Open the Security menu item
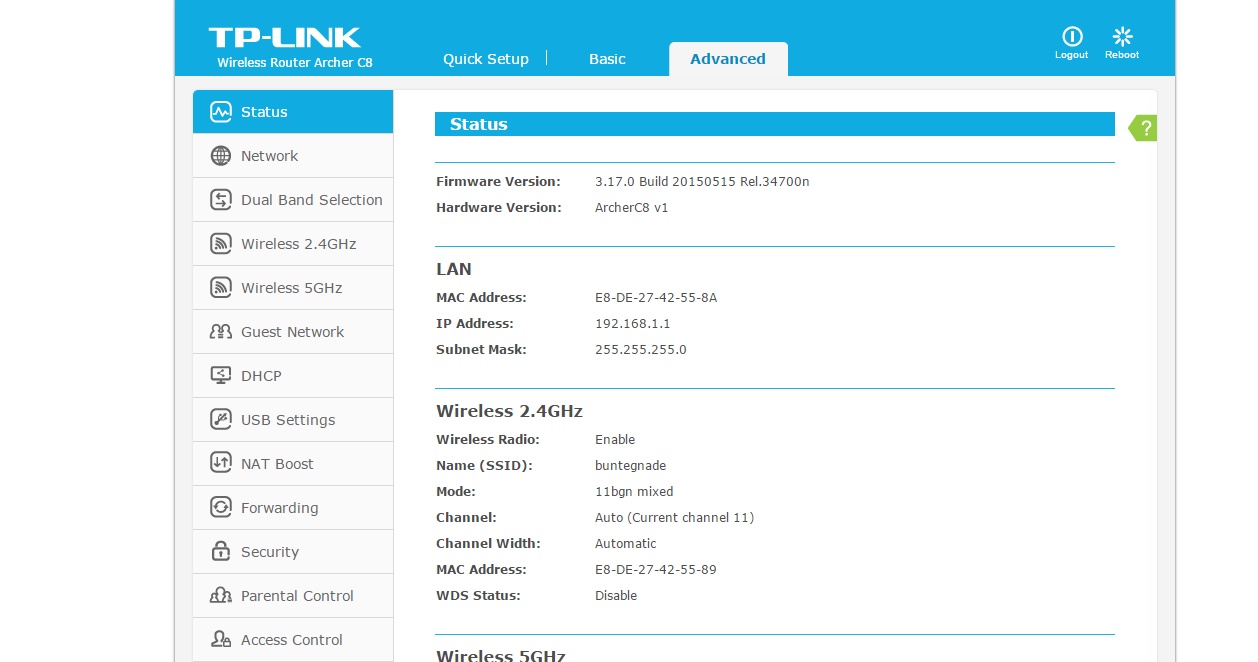This screenshot has height=662, width=1258. click(293, 552)
